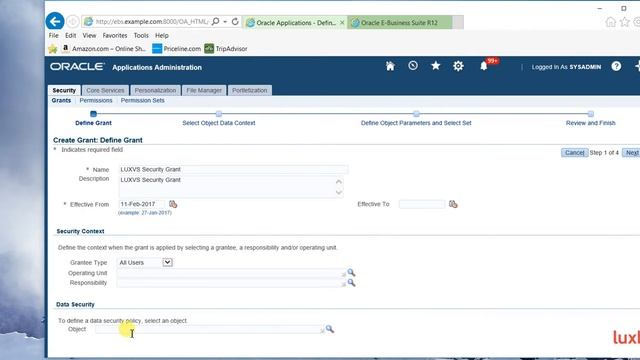
Task: Refresh the page with reload icon
Action: 235,22
